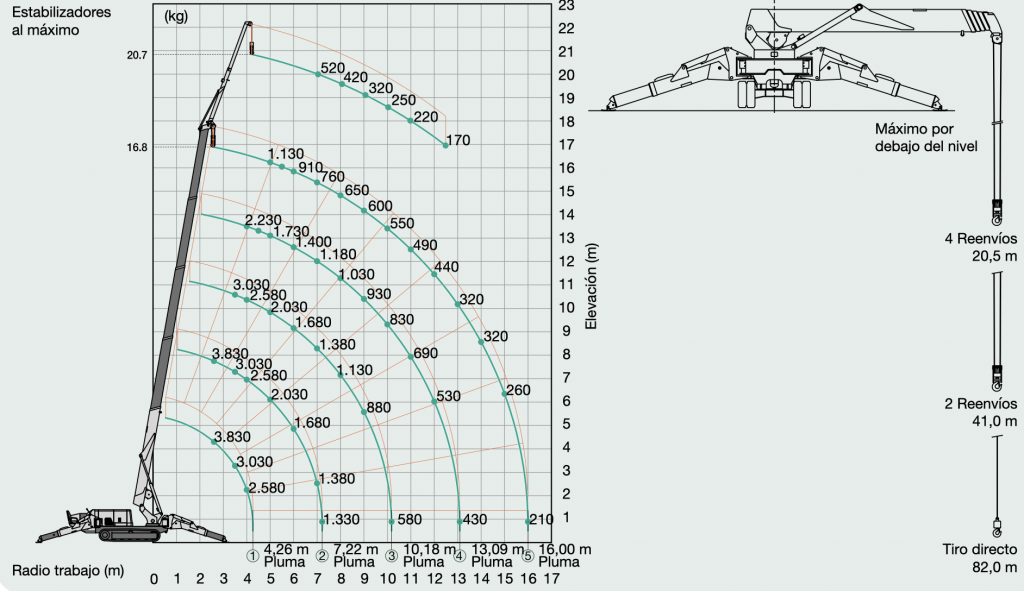Click the circled number 4 boom marker
The width and height of the screenshot is (1024, 591).
[x=460, y=556]
